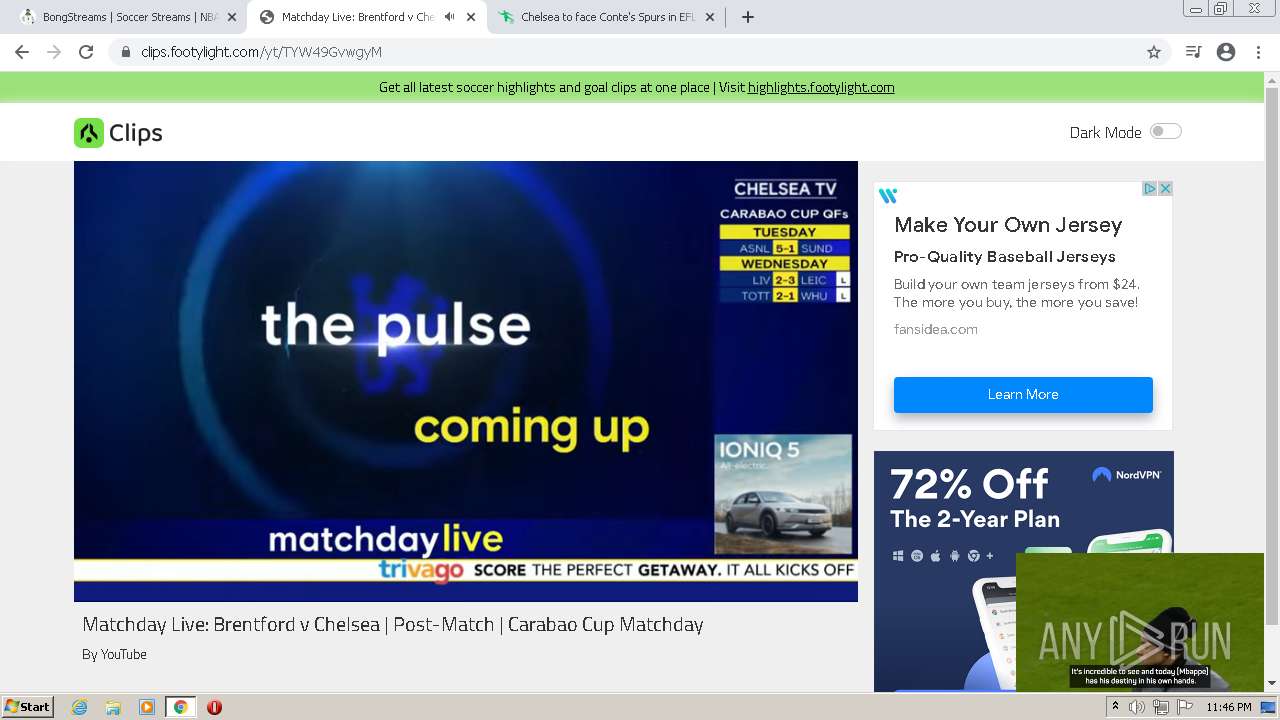1280x720 pixels.
Task: Click the floating mini video player overlay
Action: point(1139,622)
